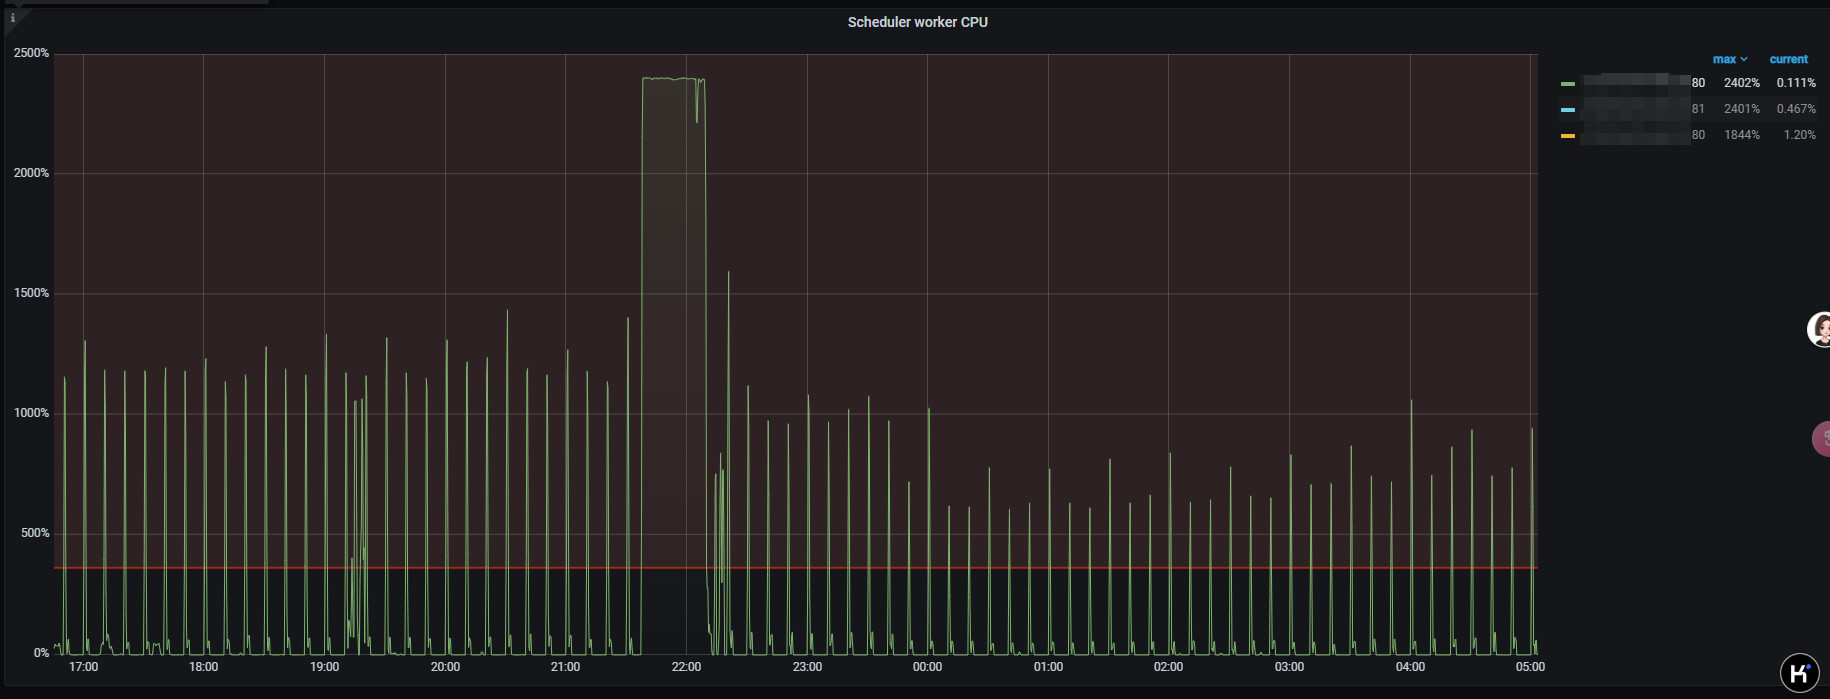Open color picker for the green series swatch
Screen dimensions: 1830x699
[1567, 84]
